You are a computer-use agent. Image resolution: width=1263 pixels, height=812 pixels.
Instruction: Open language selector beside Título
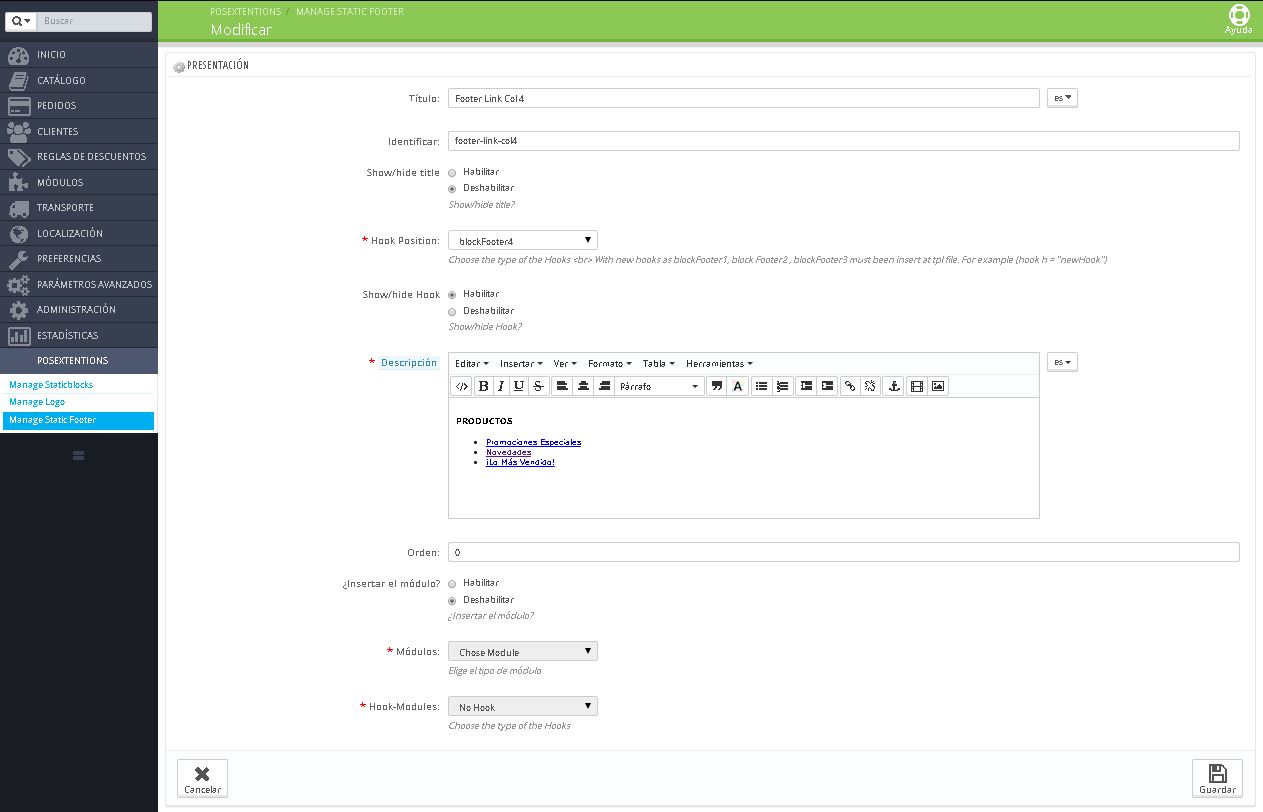pos(1062,98)
